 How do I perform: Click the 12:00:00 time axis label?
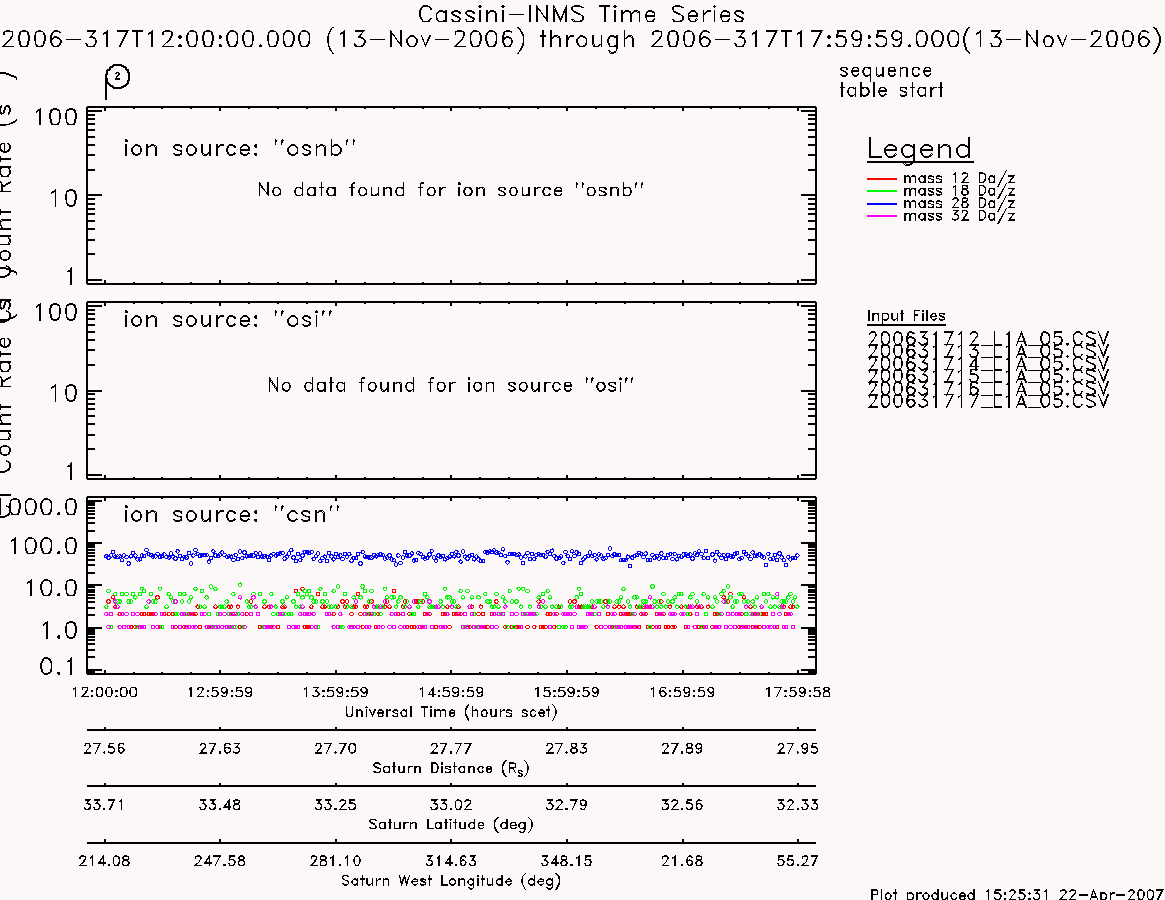[x=104, y=692]
